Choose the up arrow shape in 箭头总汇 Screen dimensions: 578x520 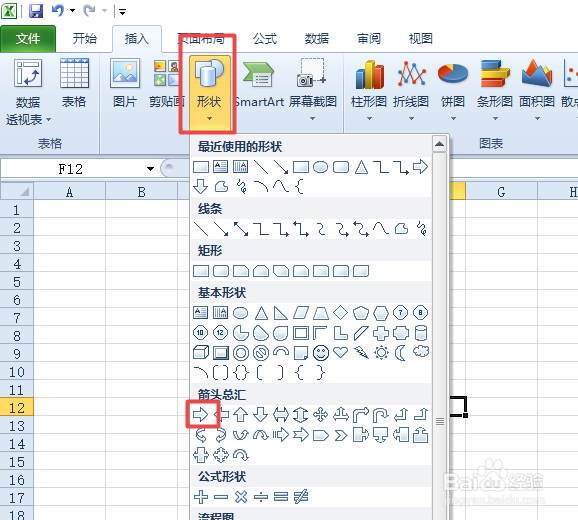pyautogui.click(x=240, y=415)
